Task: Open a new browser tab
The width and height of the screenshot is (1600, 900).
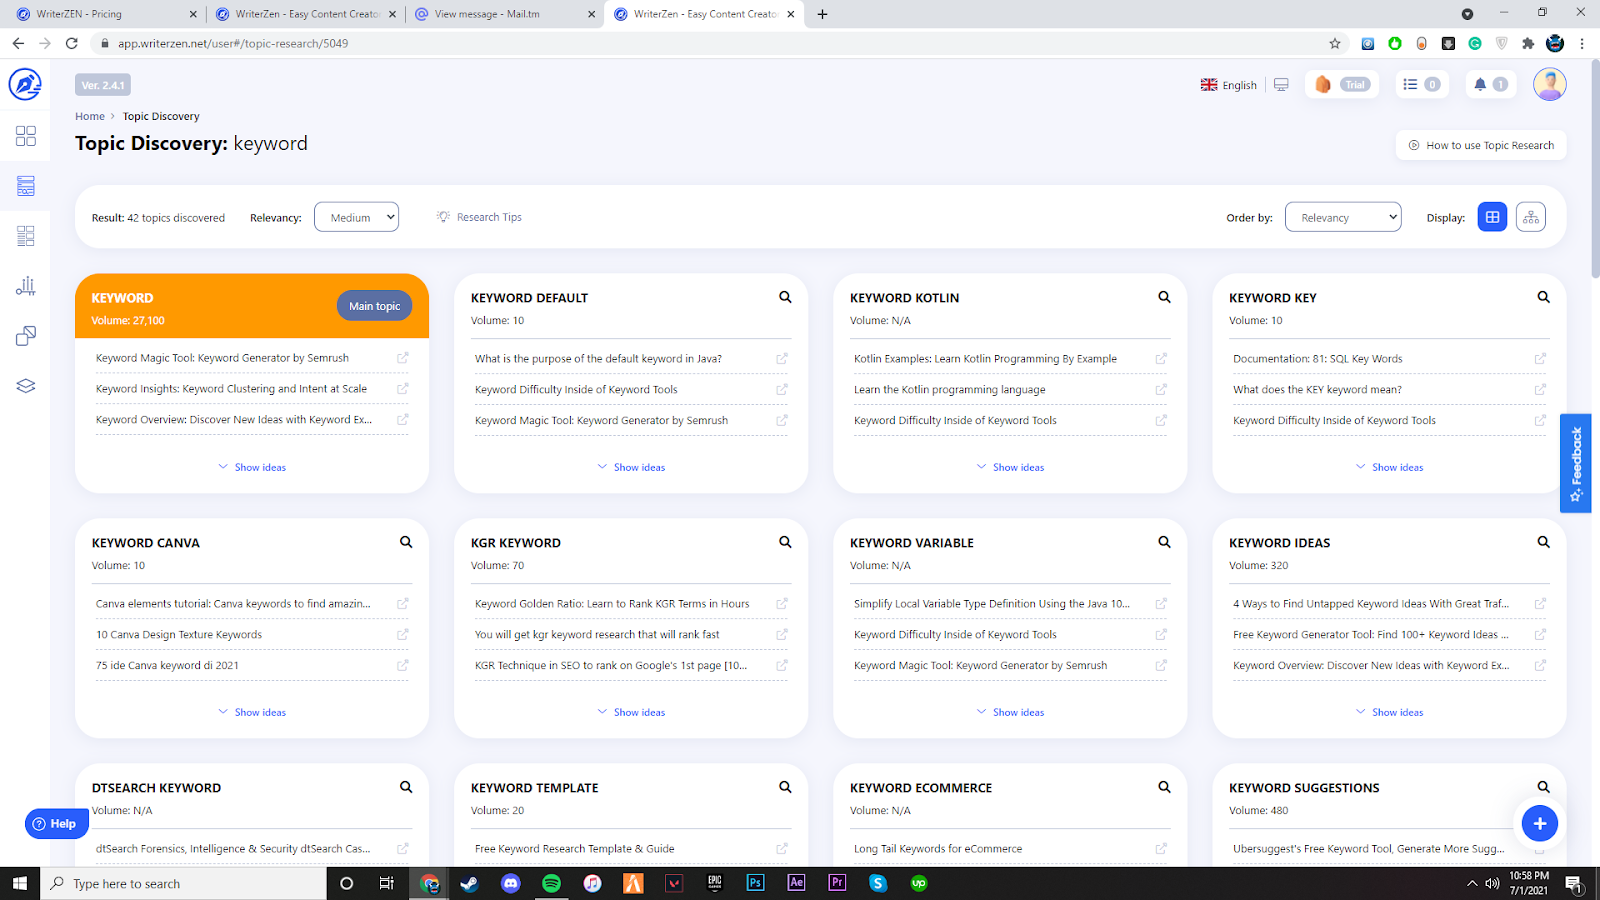Action: coord(822,14)
